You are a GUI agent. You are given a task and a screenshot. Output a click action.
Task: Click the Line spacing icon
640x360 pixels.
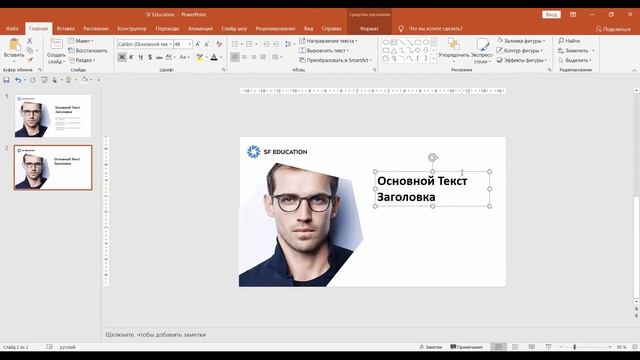coord(288,44)
